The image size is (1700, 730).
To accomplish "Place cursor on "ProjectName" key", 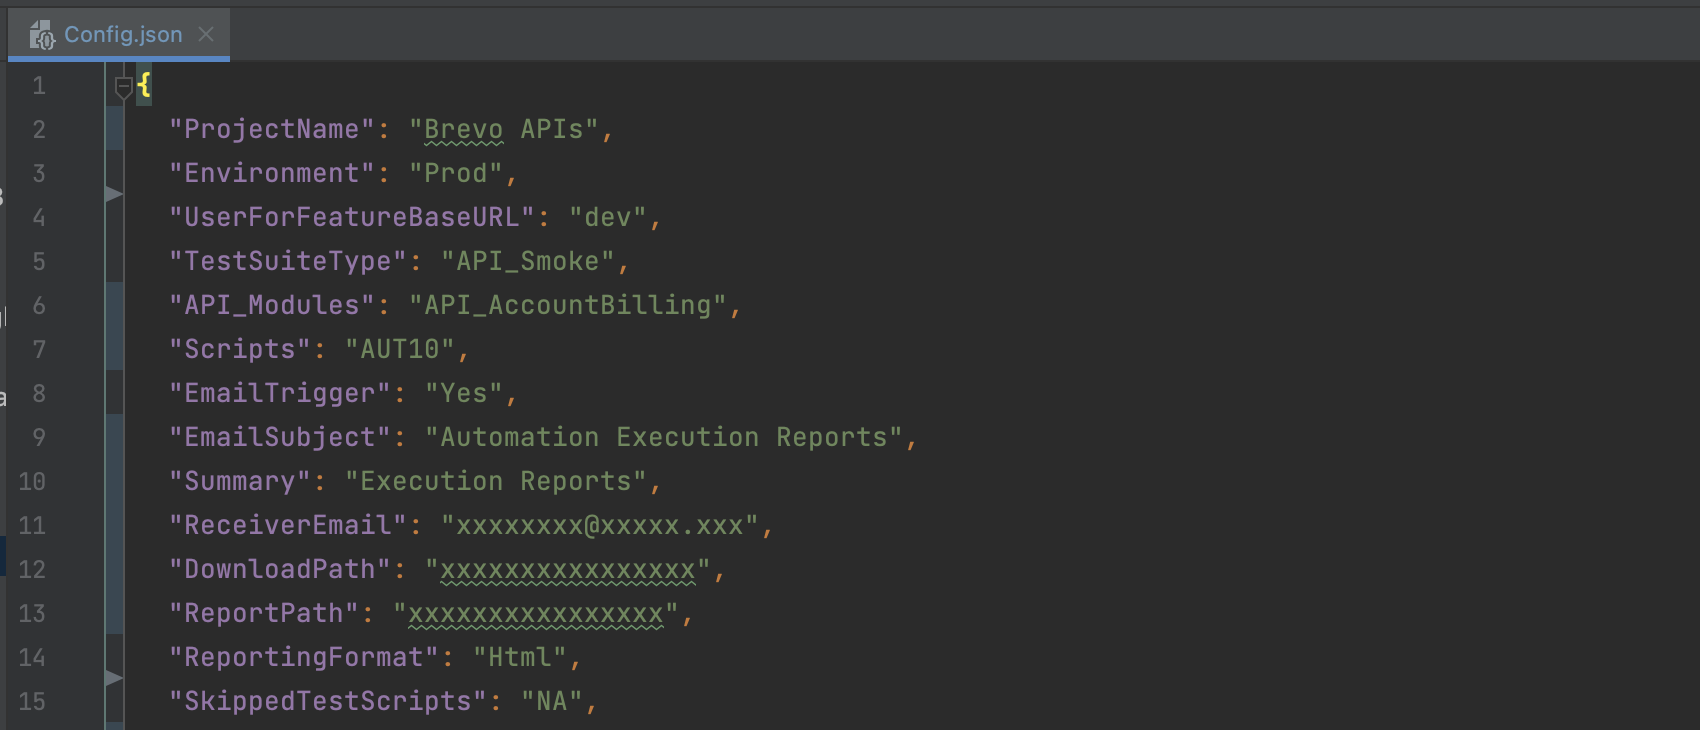I will coord(271,130).
